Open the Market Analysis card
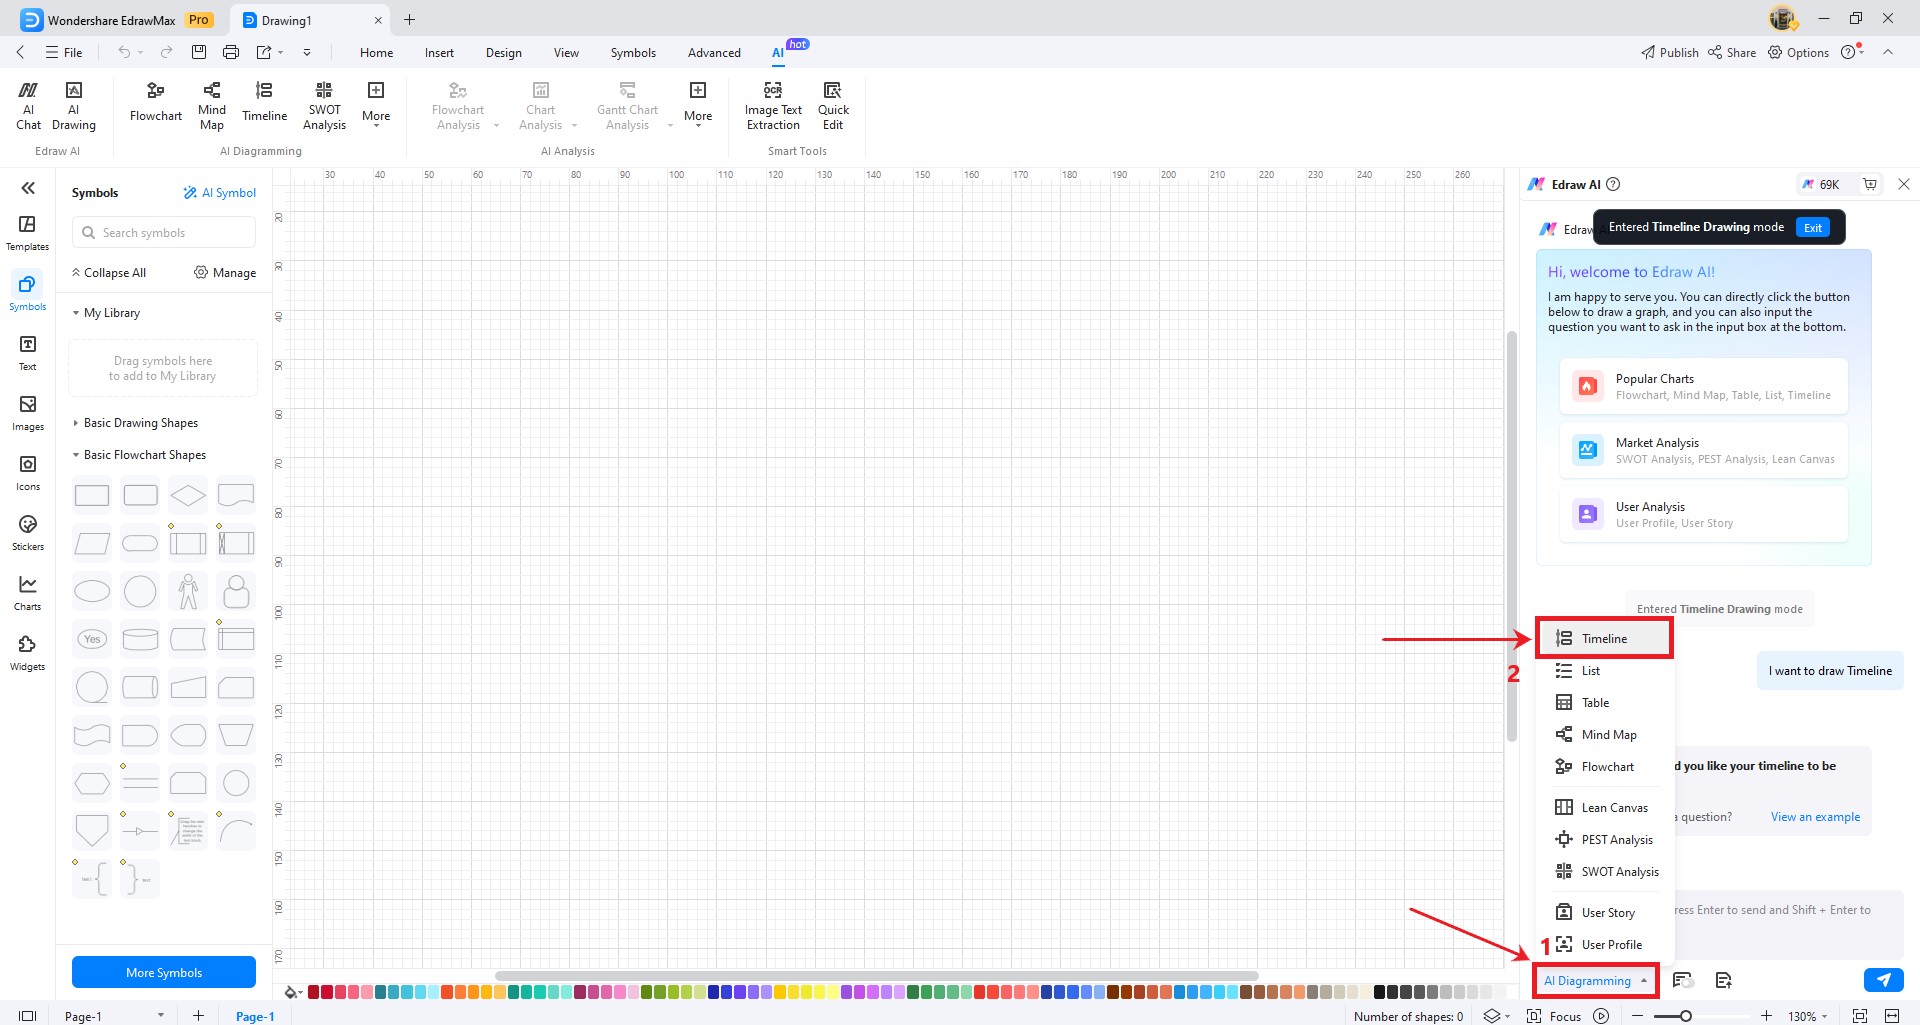The image size is (1920, 1025). pos(1703,450)
